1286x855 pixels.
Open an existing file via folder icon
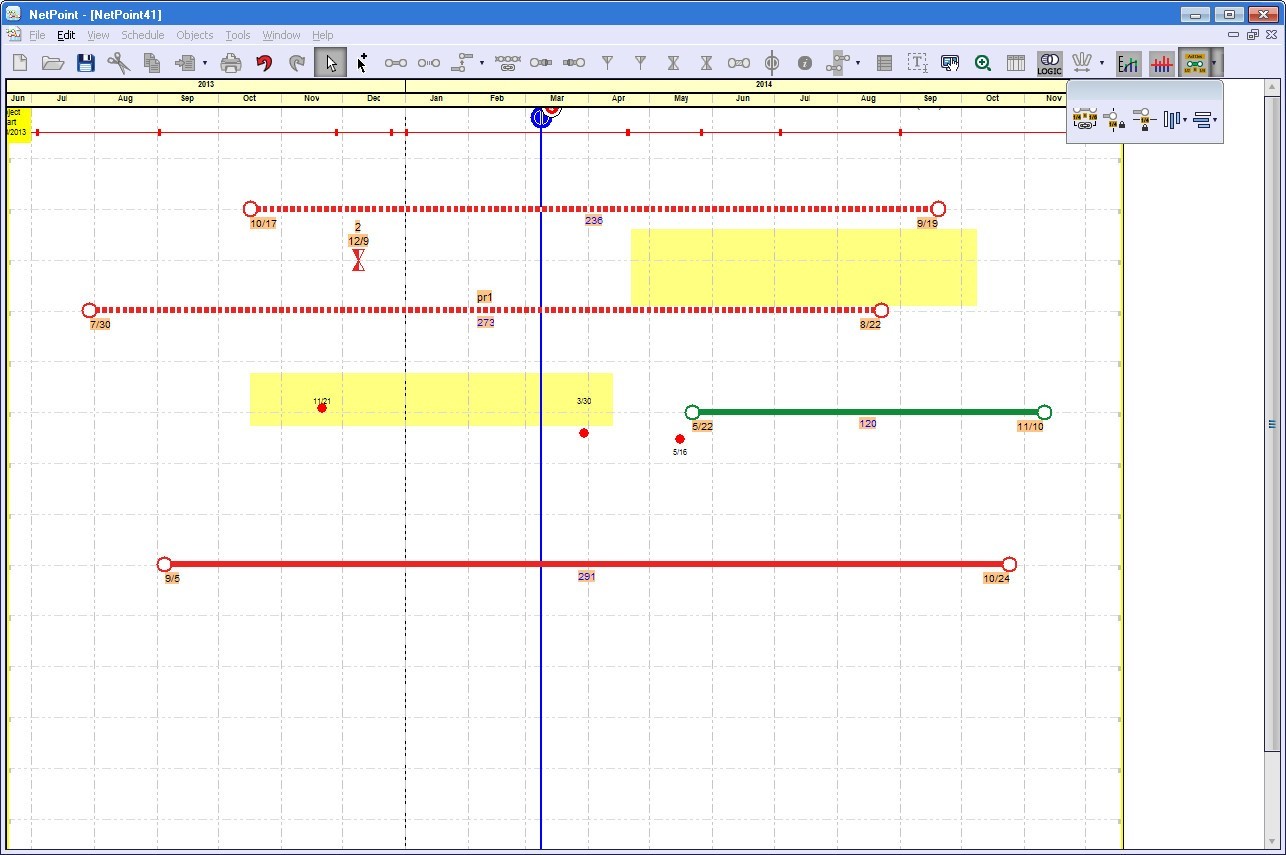52,63
